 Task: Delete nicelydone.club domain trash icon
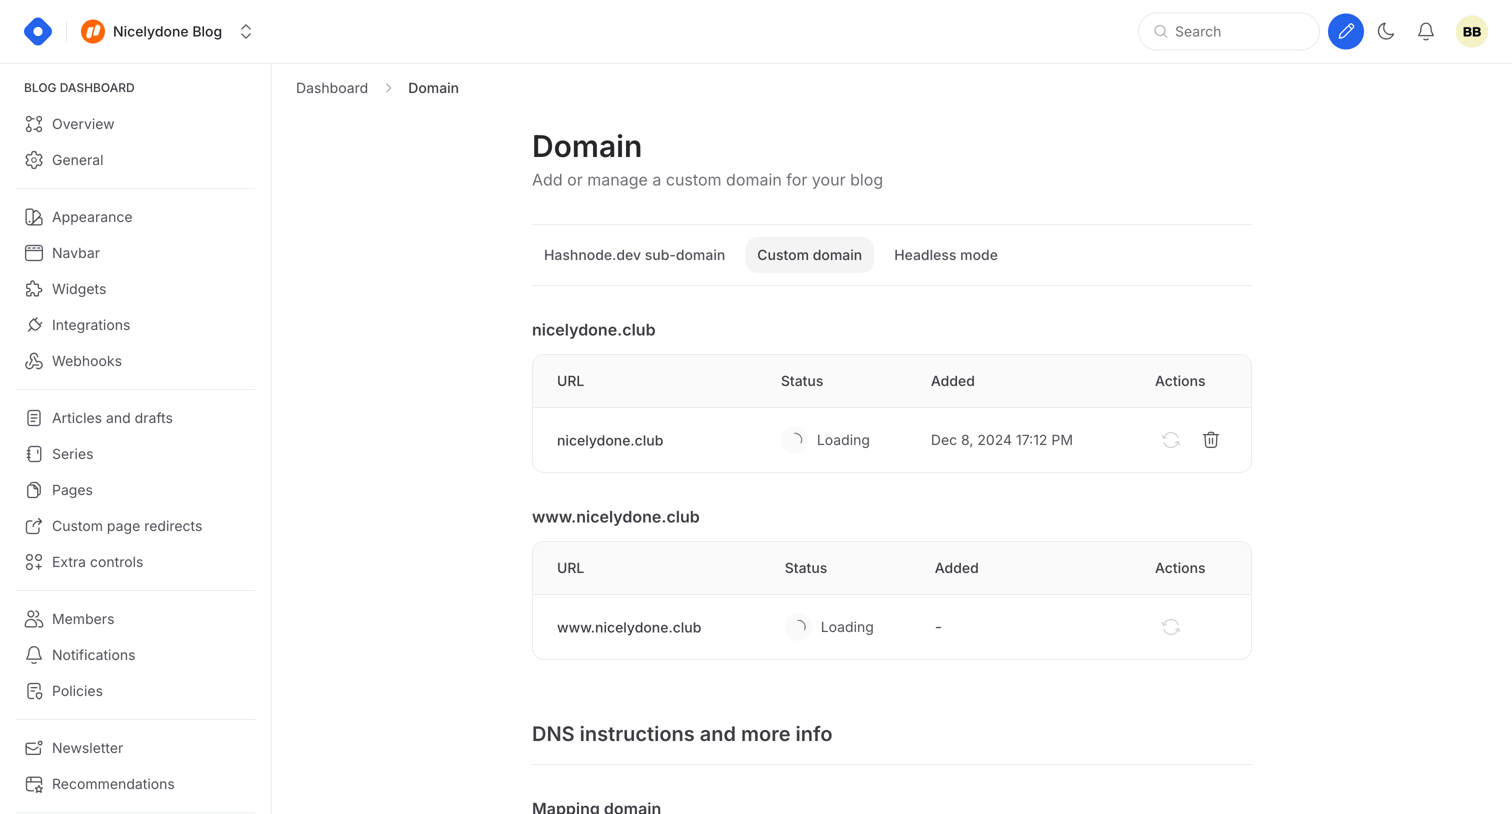(x=1211, y=440)
